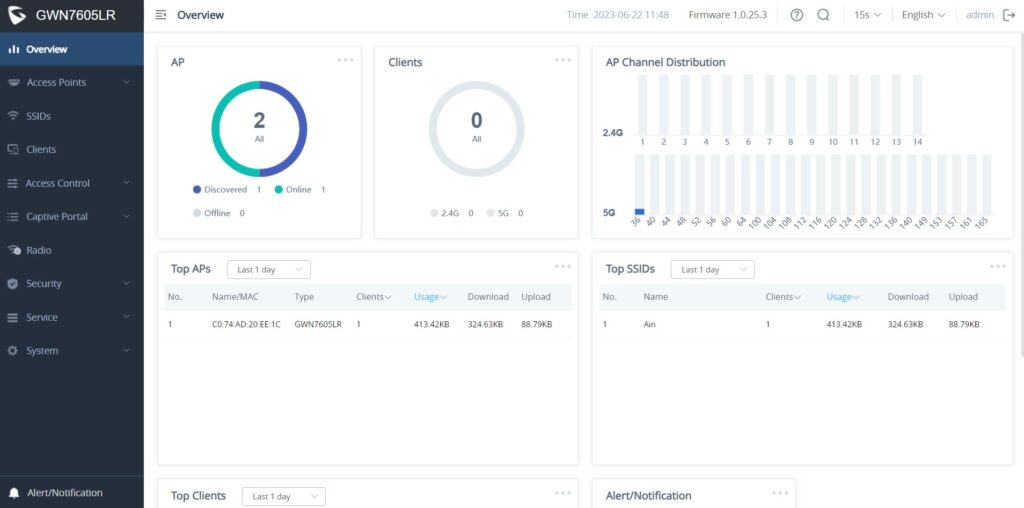Click 324.63KB download value in Top APs
Image resolution: width=1024 pixels, height=508 pixels.
coord(485,324)
